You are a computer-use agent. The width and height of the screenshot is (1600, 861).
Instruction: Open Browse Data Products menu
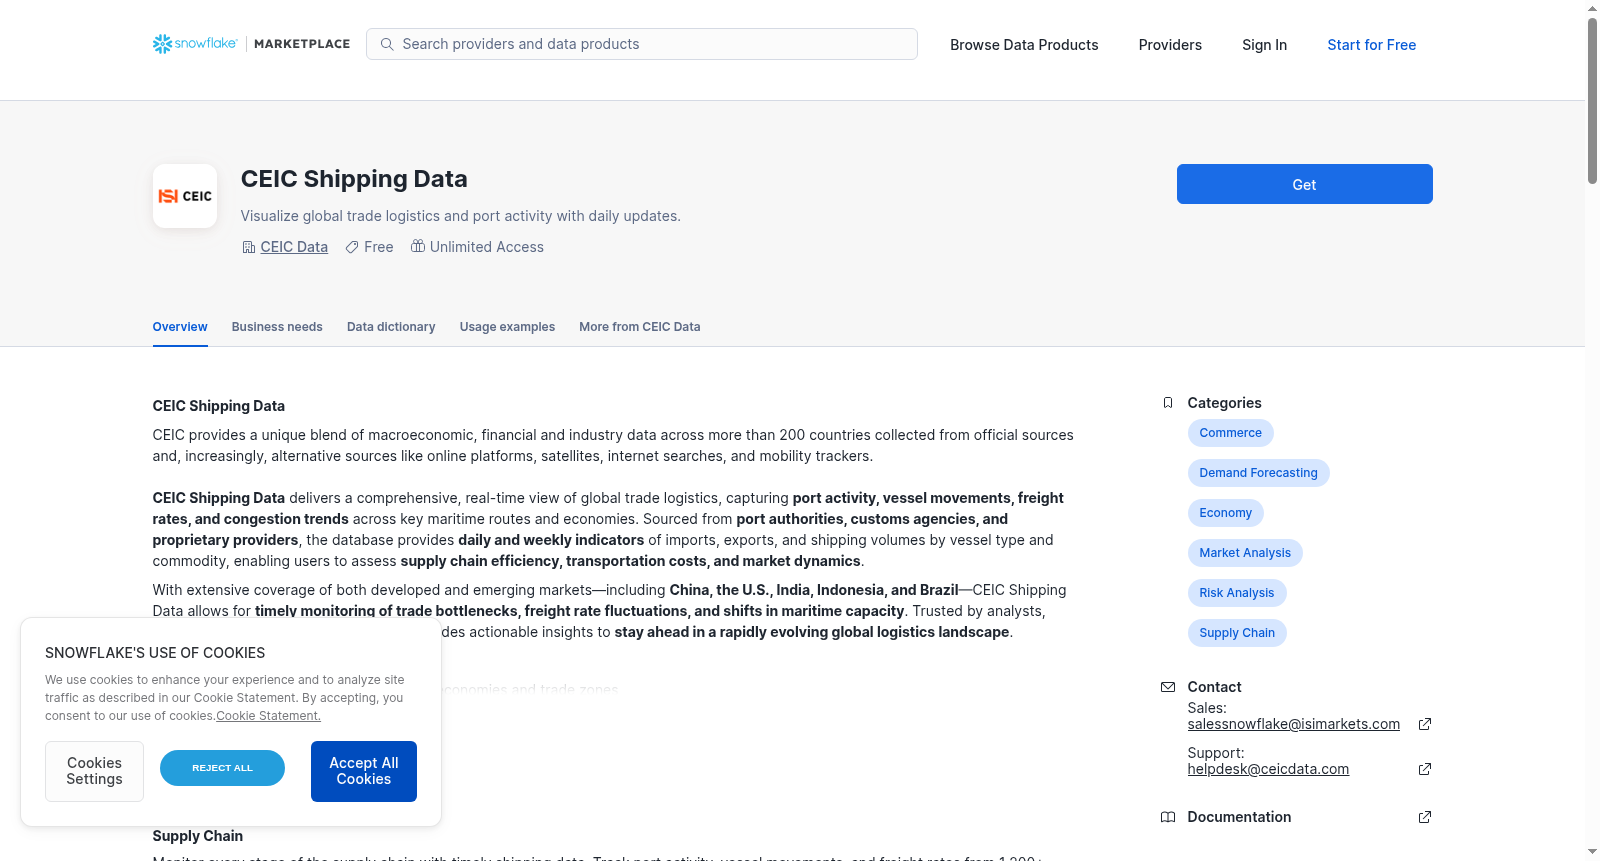(1024, 45)
